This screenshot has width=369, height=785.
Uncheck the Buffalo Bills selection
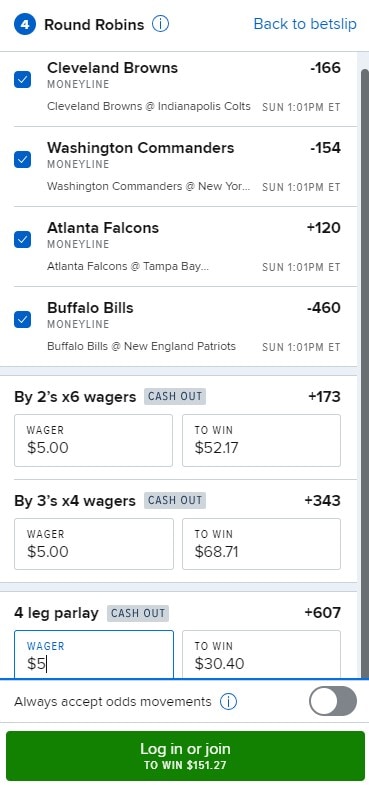click(23, 319)
